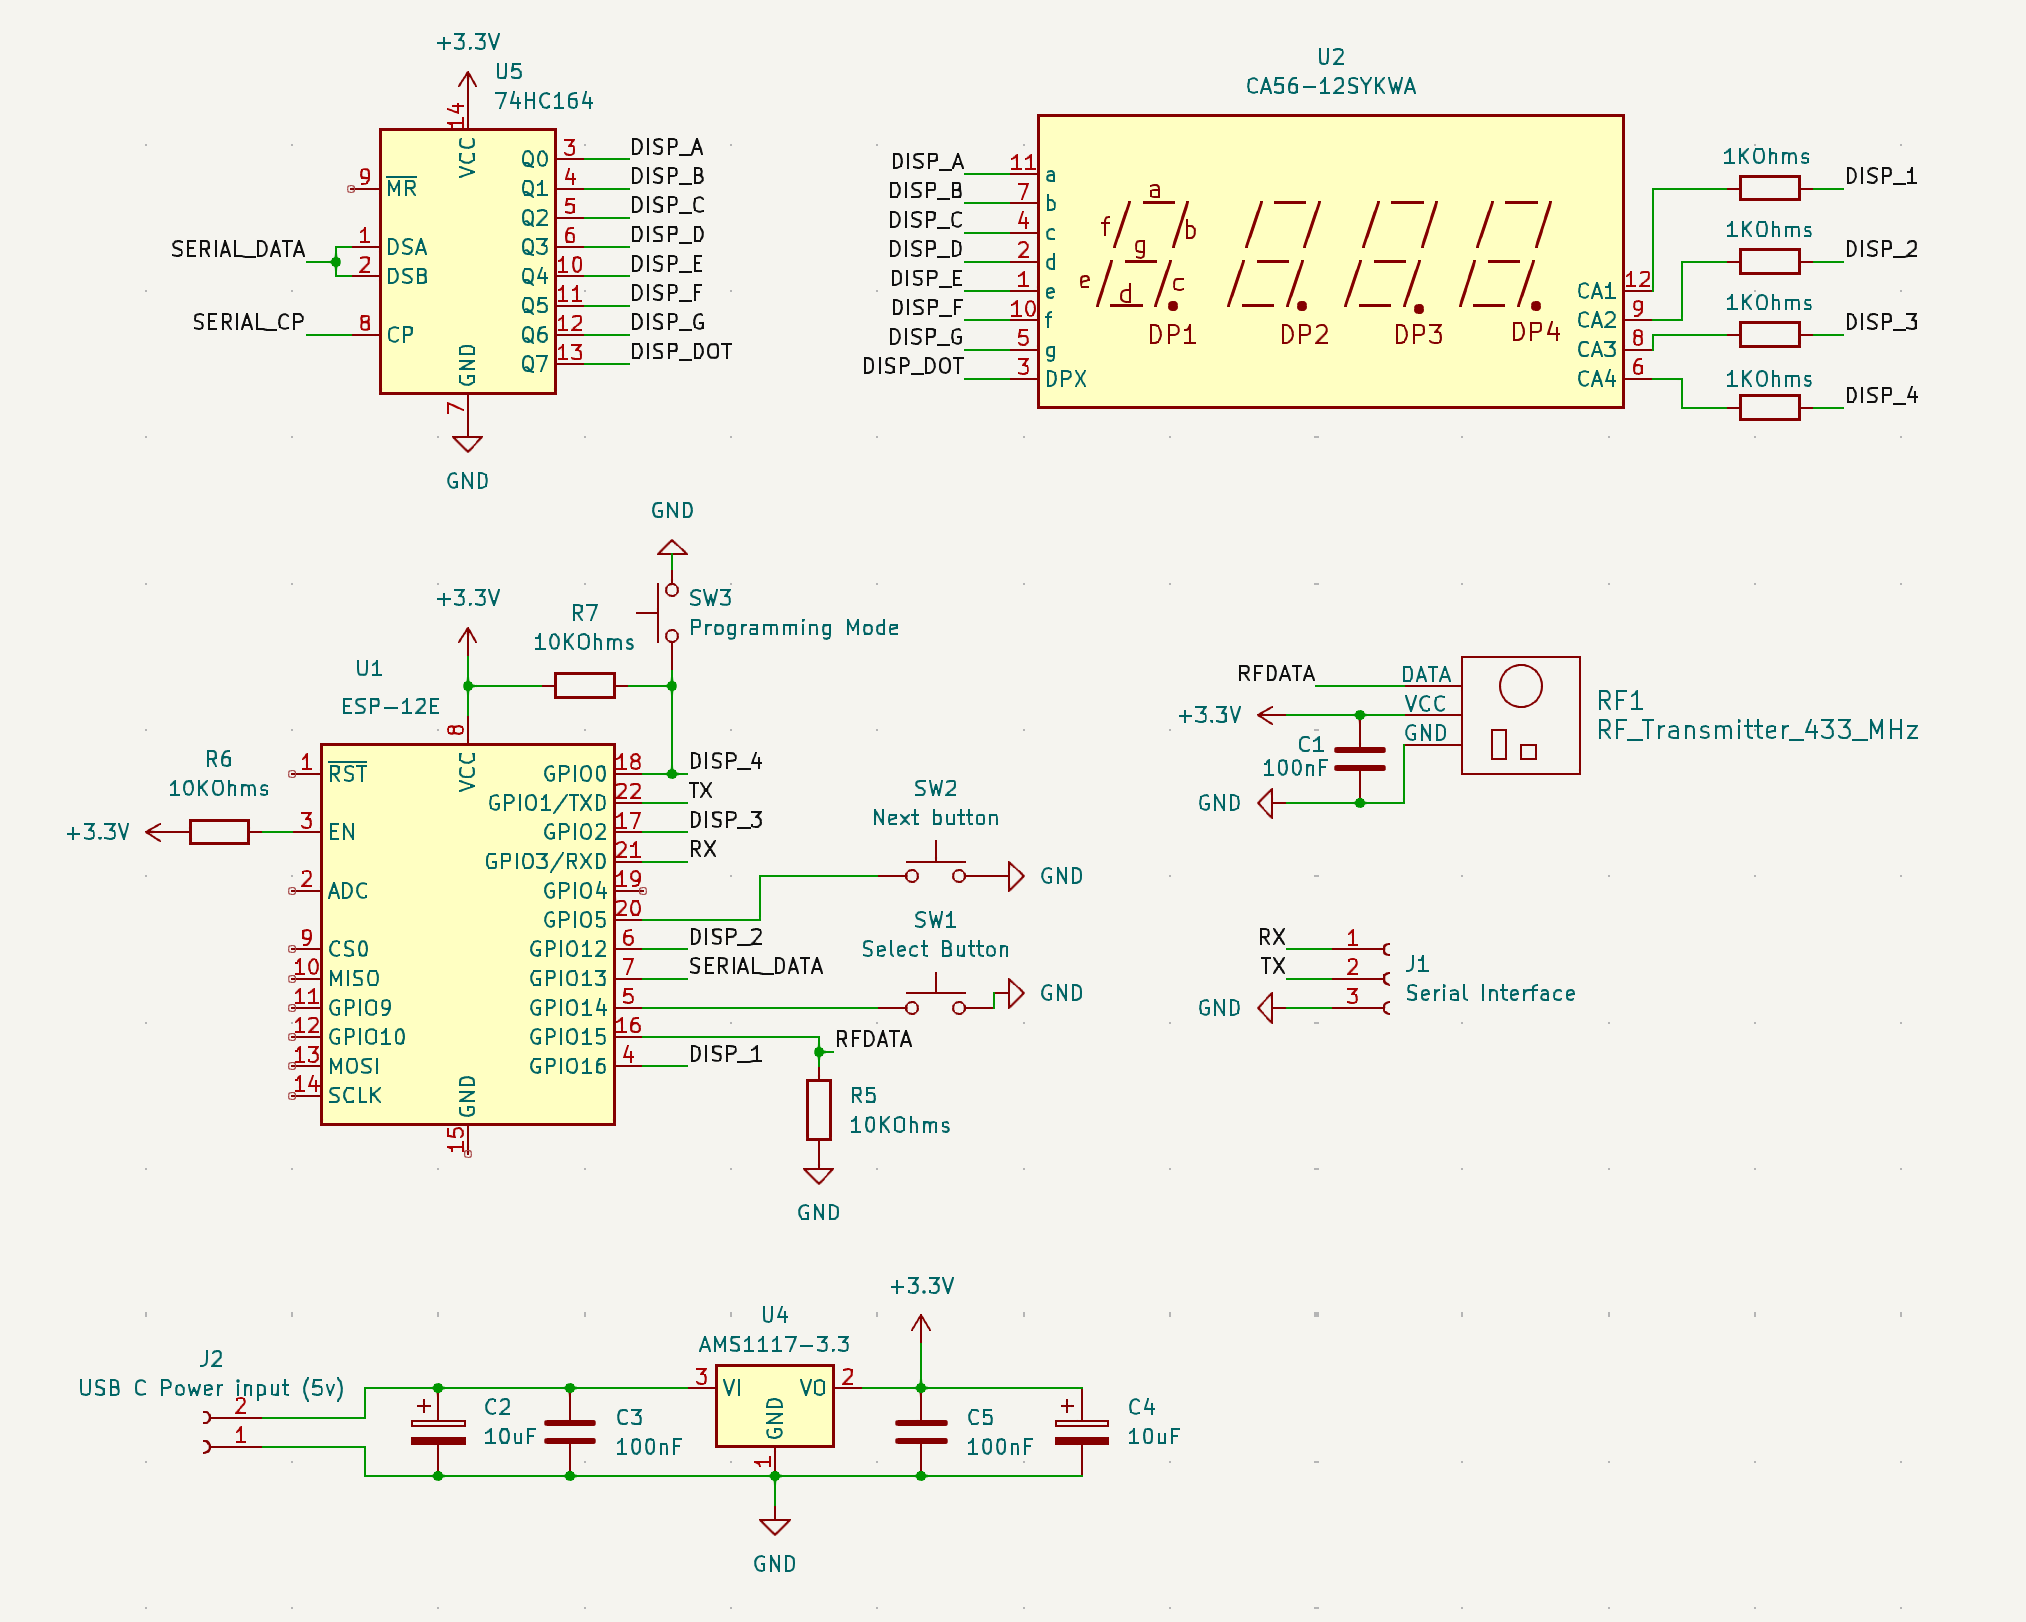
Task: Click the ESP-12E part value text
Action: click(390, 707)
